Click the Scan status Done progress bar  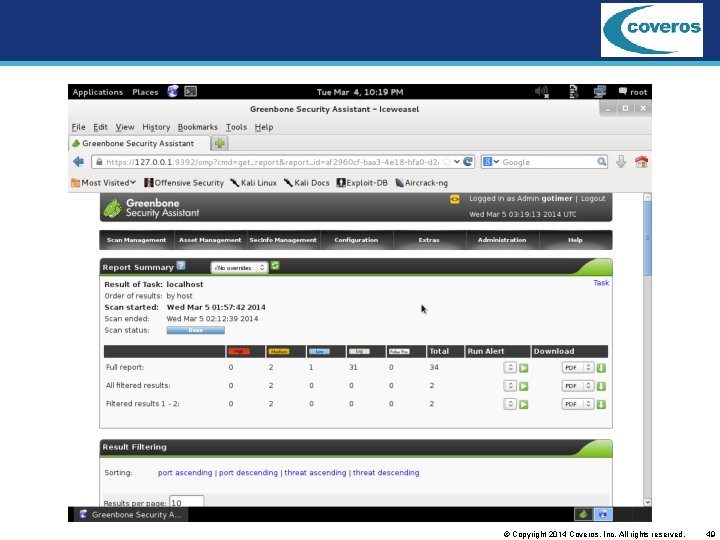196,330
